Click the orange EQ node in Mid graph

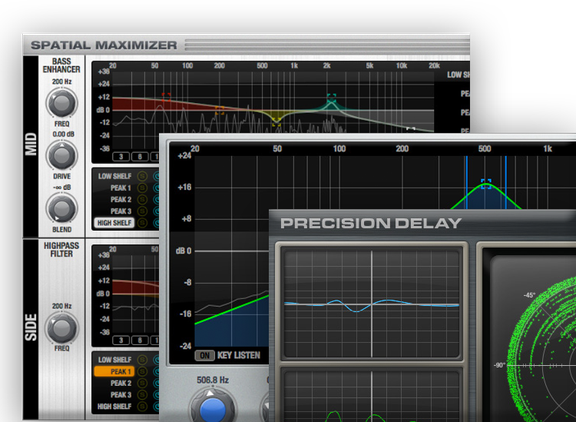click(220, 110)
